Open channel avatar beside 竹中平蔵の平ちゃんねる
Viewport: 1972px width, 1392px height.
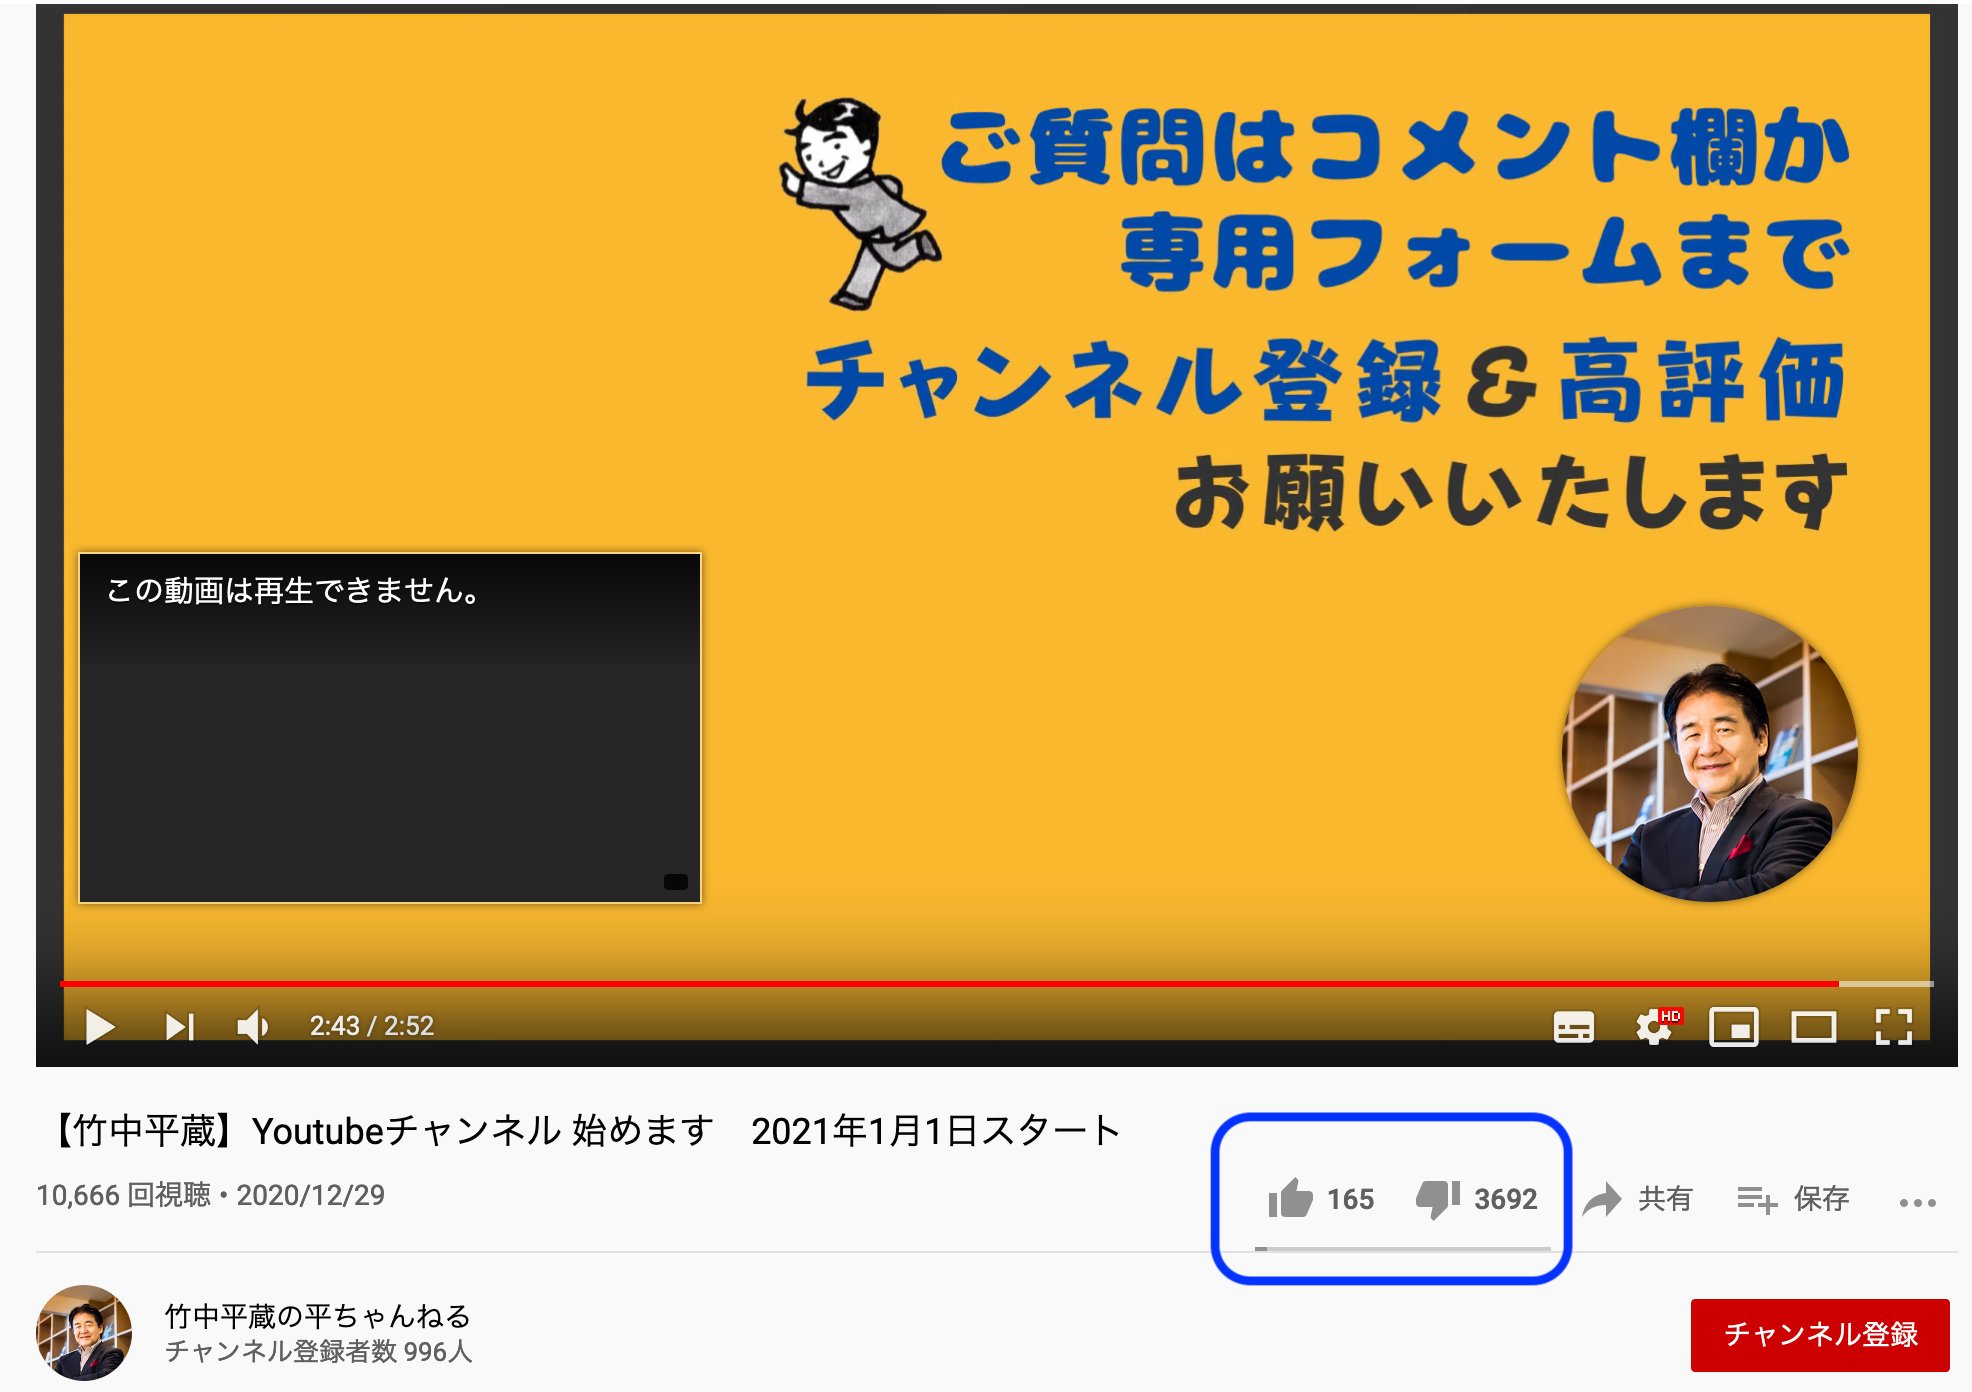click(x=84, y=1333)
